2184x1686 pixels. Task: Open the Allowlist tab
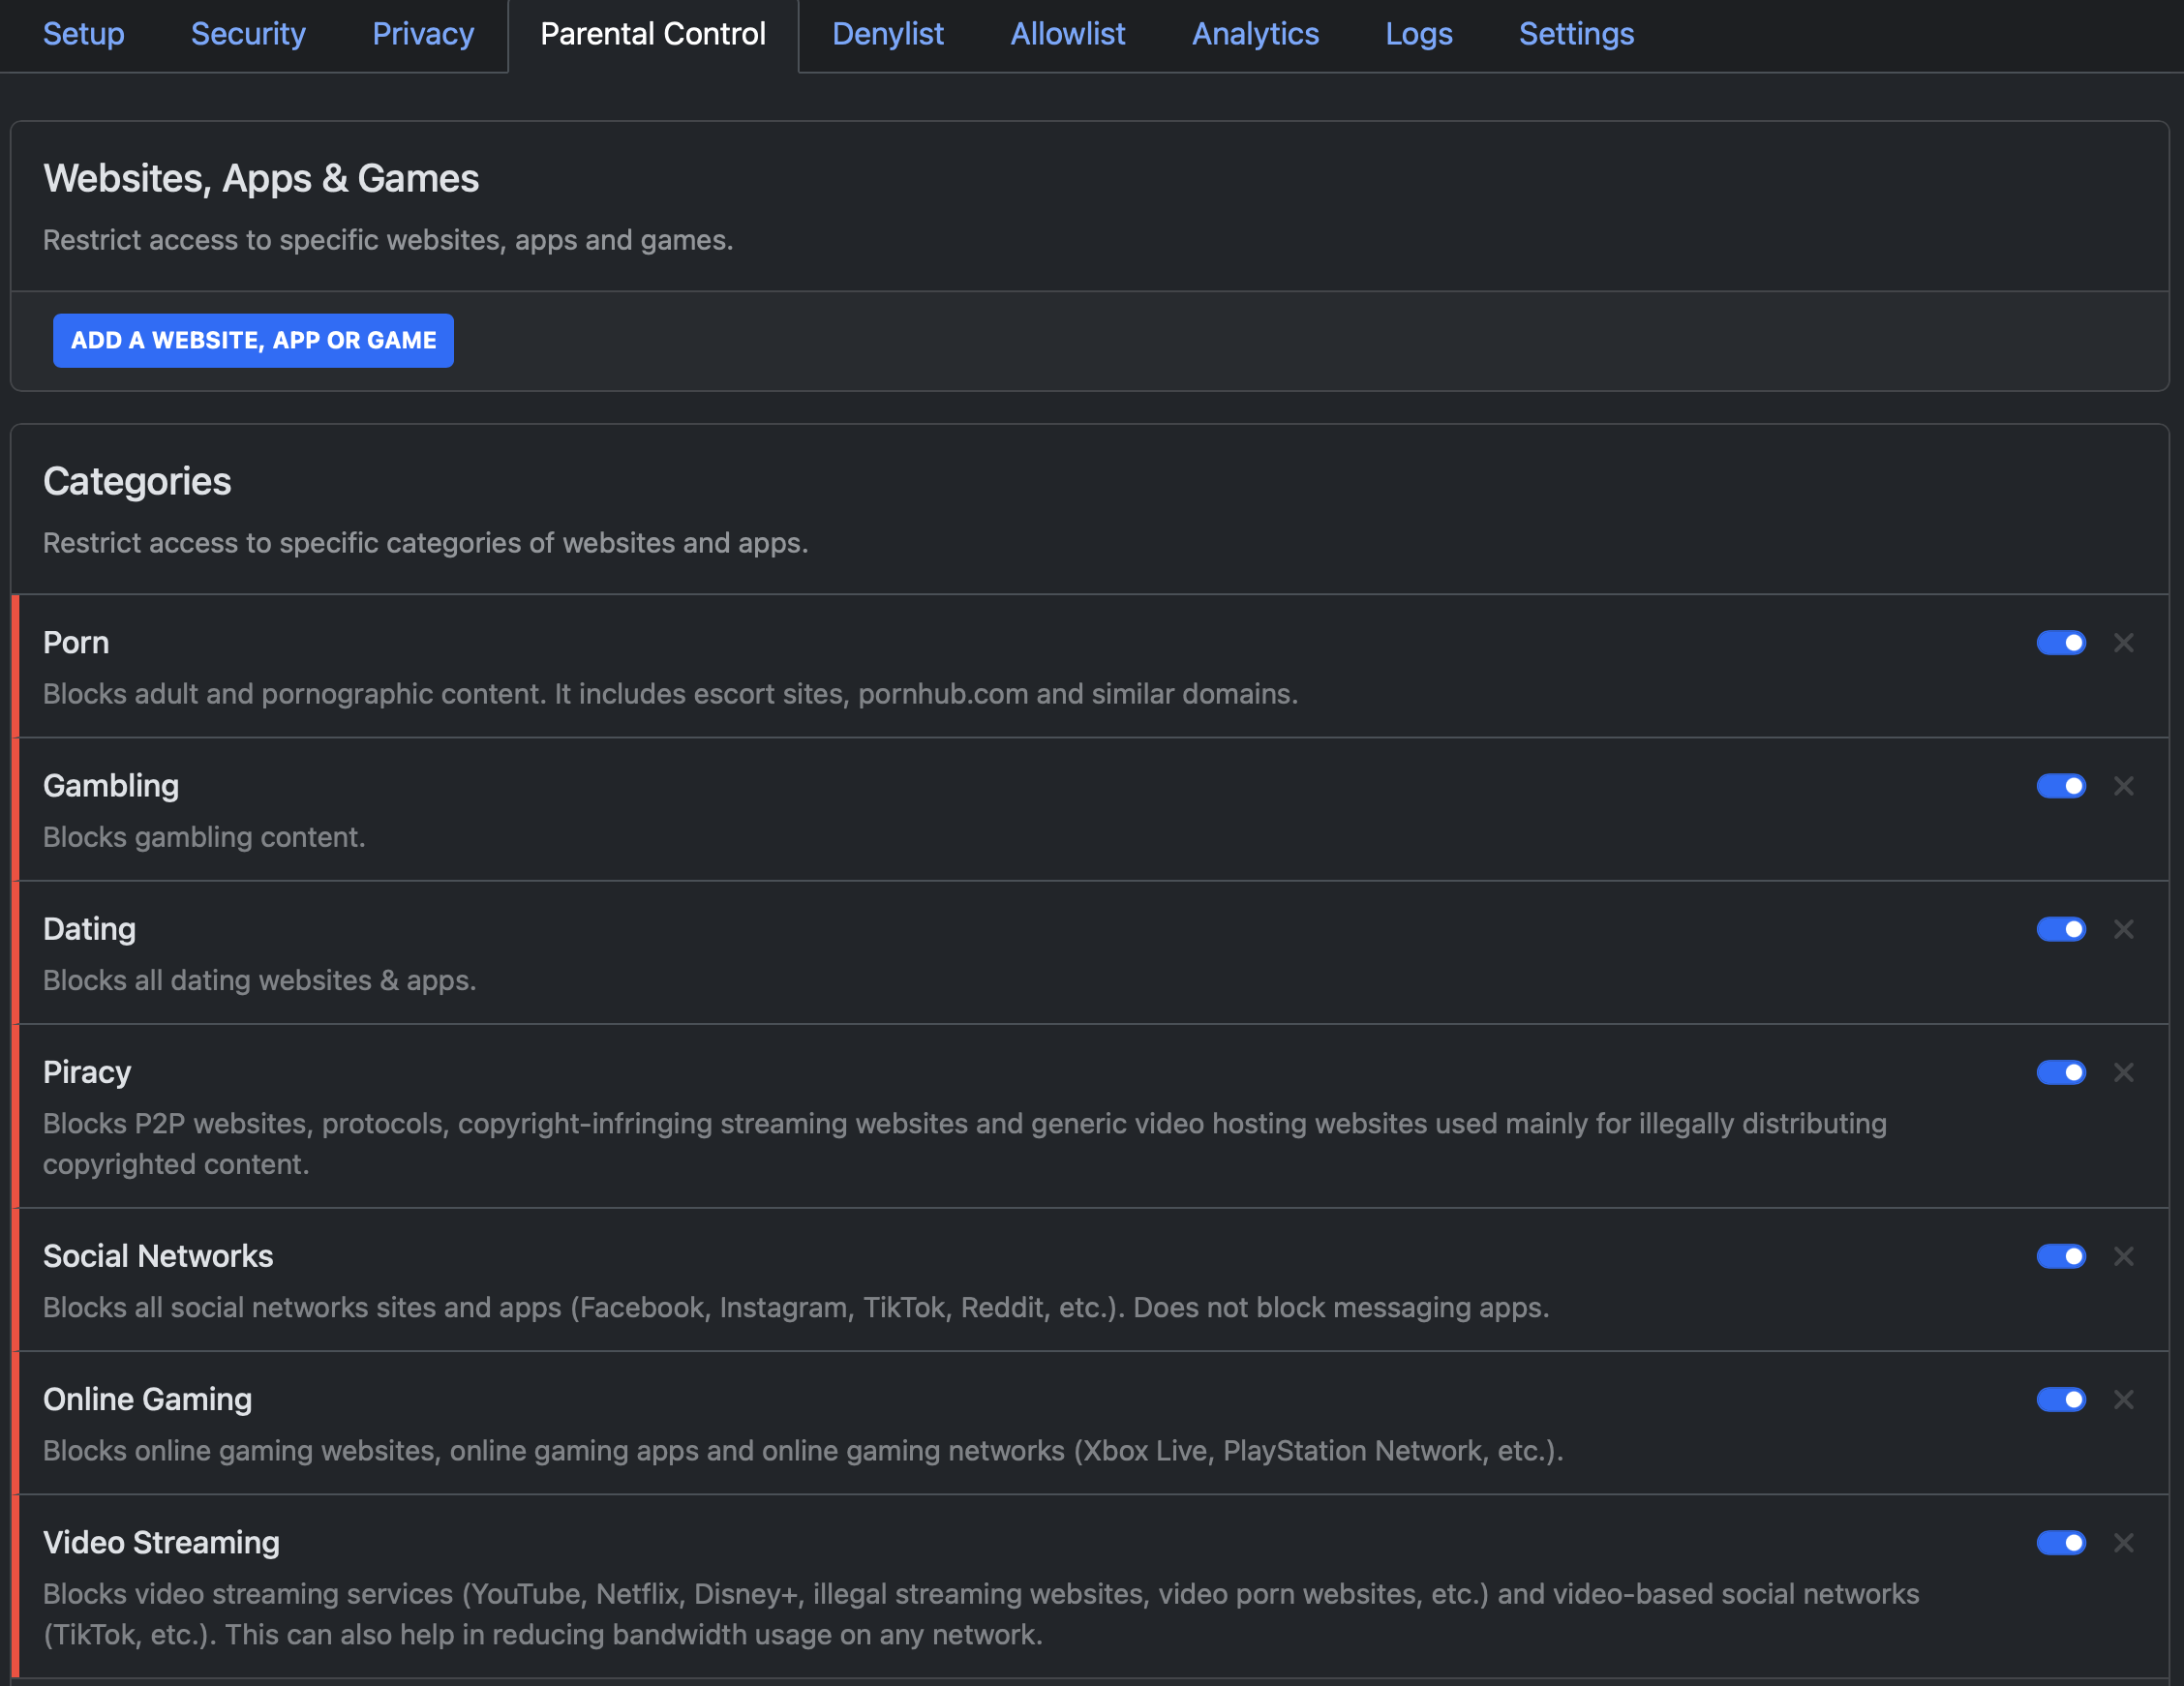1067,34
